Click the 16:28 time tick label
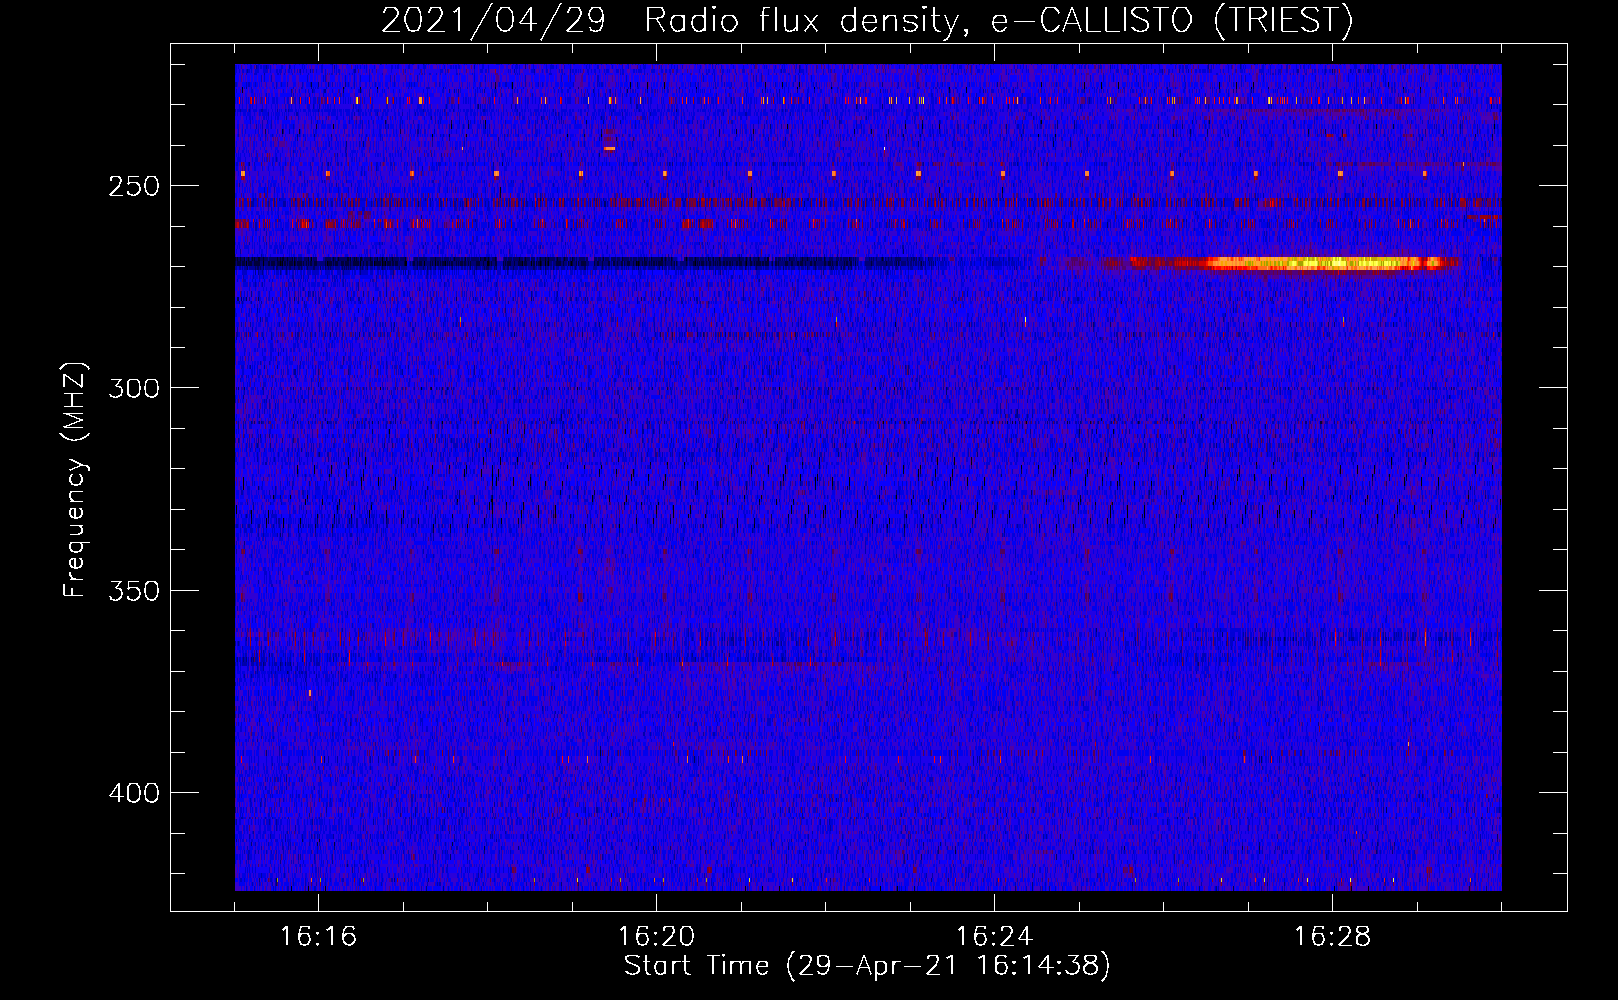The height and width of the screenshot is (1000, 1618). click(1332, 937)
